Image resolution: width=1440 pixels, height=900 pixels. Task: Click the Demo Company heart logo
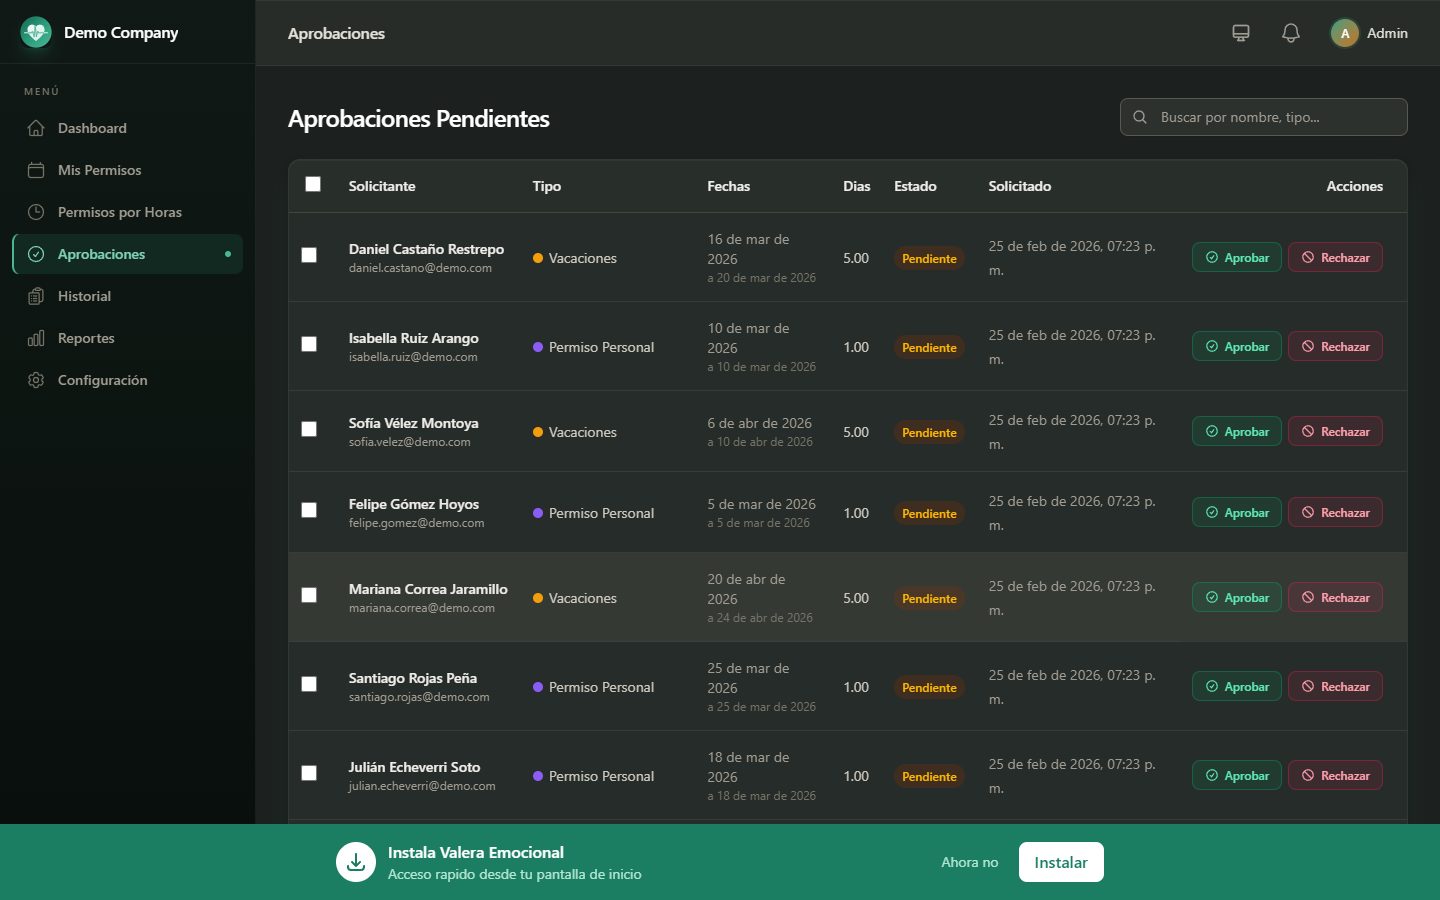(x=36, y=32)
